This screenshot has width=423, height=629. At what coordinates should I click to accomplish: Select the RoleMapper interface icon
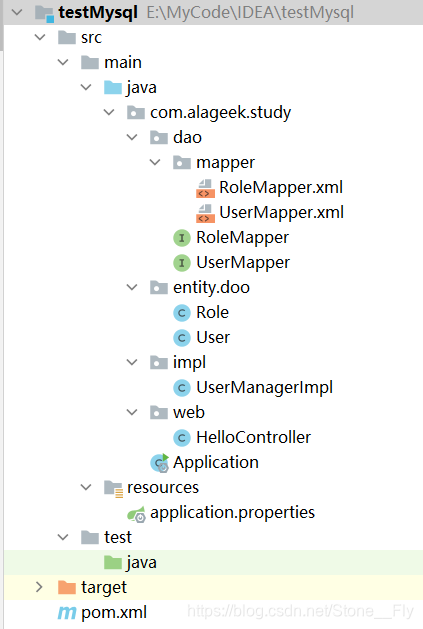coord(182,238)
